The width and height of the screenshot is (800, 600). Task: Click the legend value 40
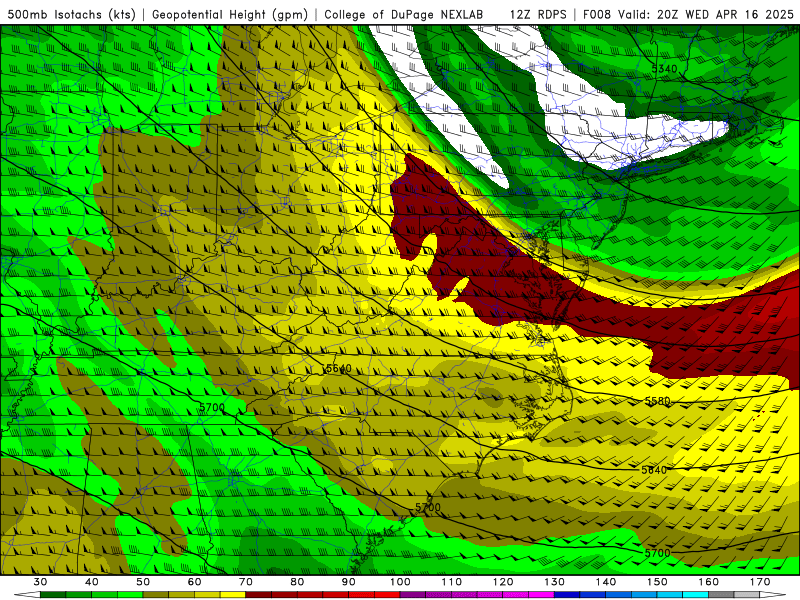[x=91, y=582]
